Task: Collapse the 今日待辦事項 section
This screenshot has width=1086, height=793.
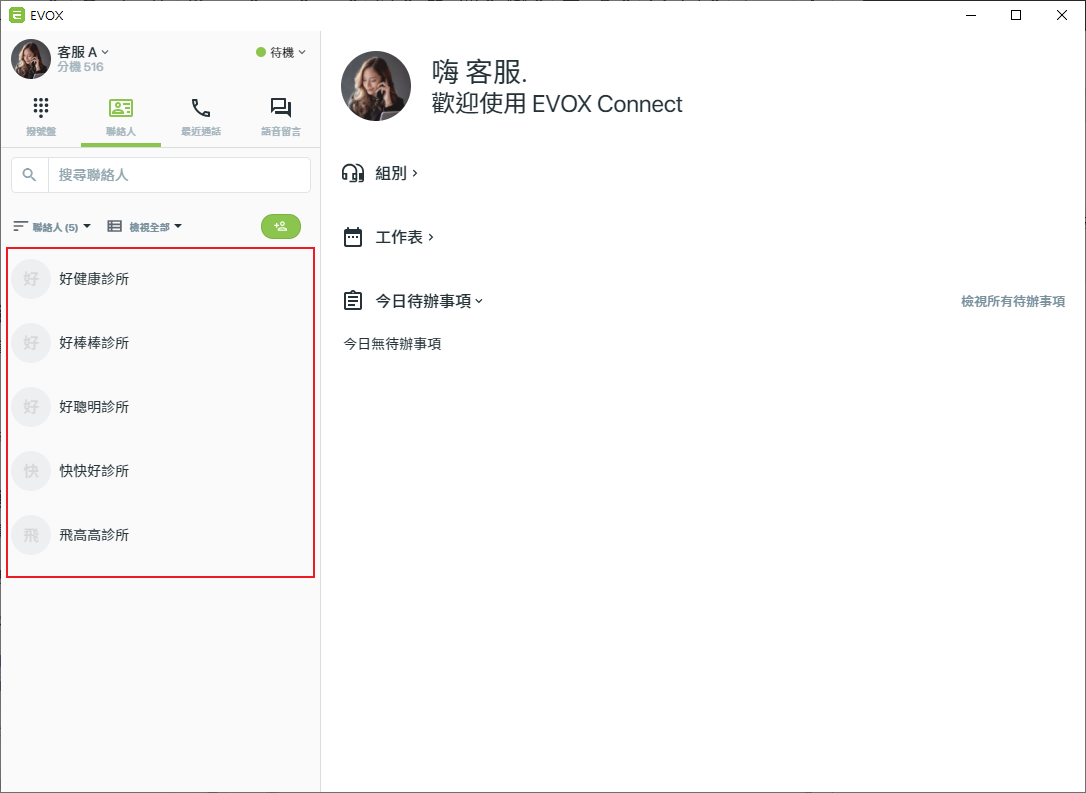Action: [429, 301]
